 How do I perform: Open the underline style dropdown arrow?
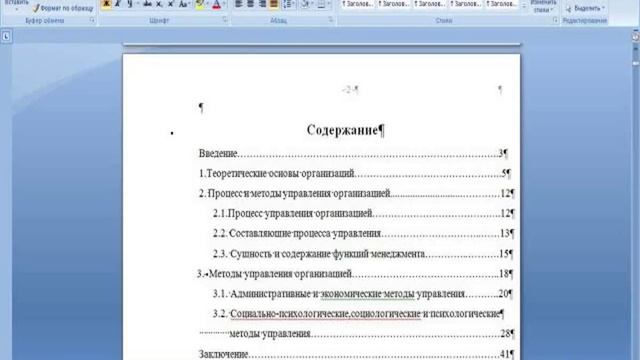coord(138,4)
